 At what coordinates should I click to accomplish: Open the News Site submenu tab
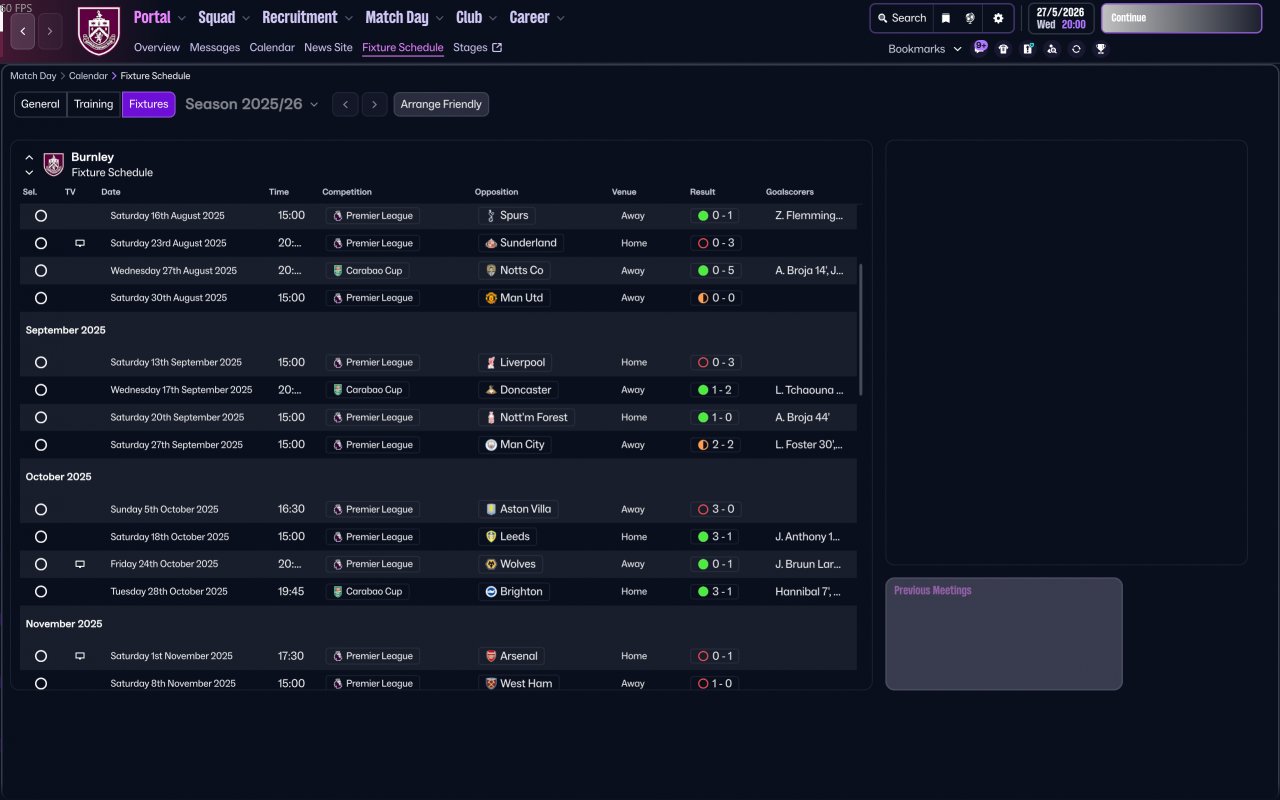[x=328, y=48]
